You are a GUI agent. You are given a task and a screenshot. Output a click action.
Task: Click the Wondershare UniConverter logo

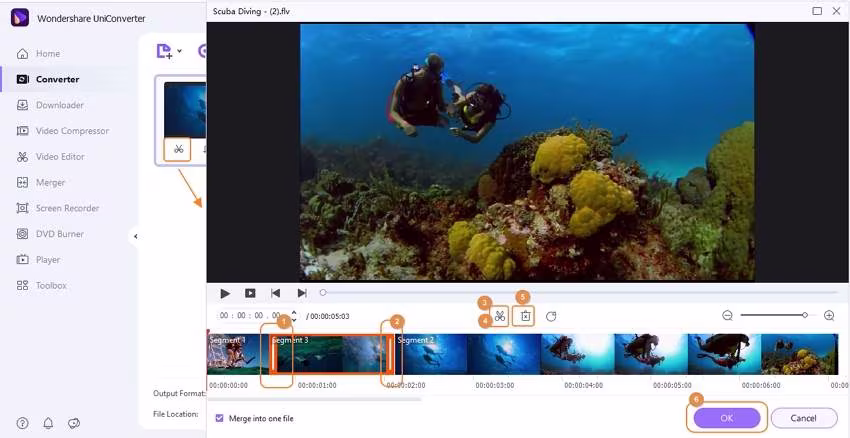coord(20,17)
